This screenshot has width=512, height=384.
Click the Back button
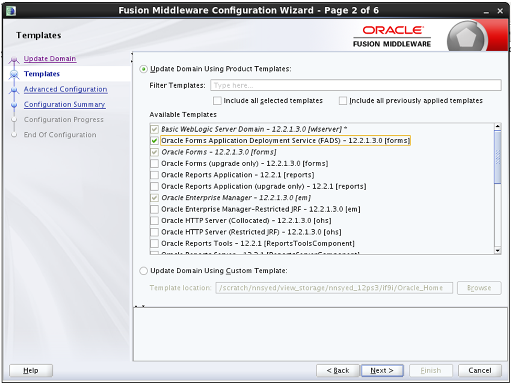tap(338, 370)
